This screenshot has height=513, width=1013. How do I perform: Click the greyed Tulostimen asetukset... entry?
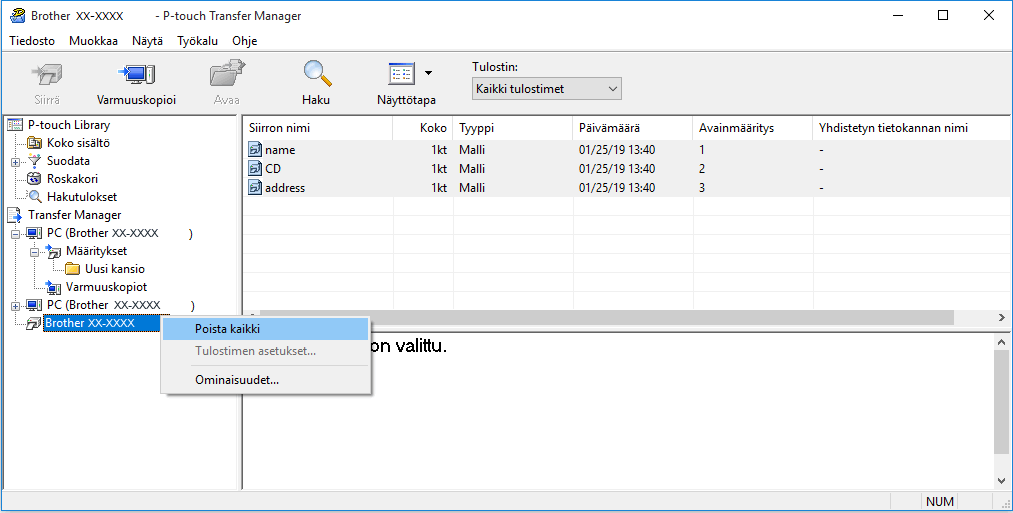point(266,351)
